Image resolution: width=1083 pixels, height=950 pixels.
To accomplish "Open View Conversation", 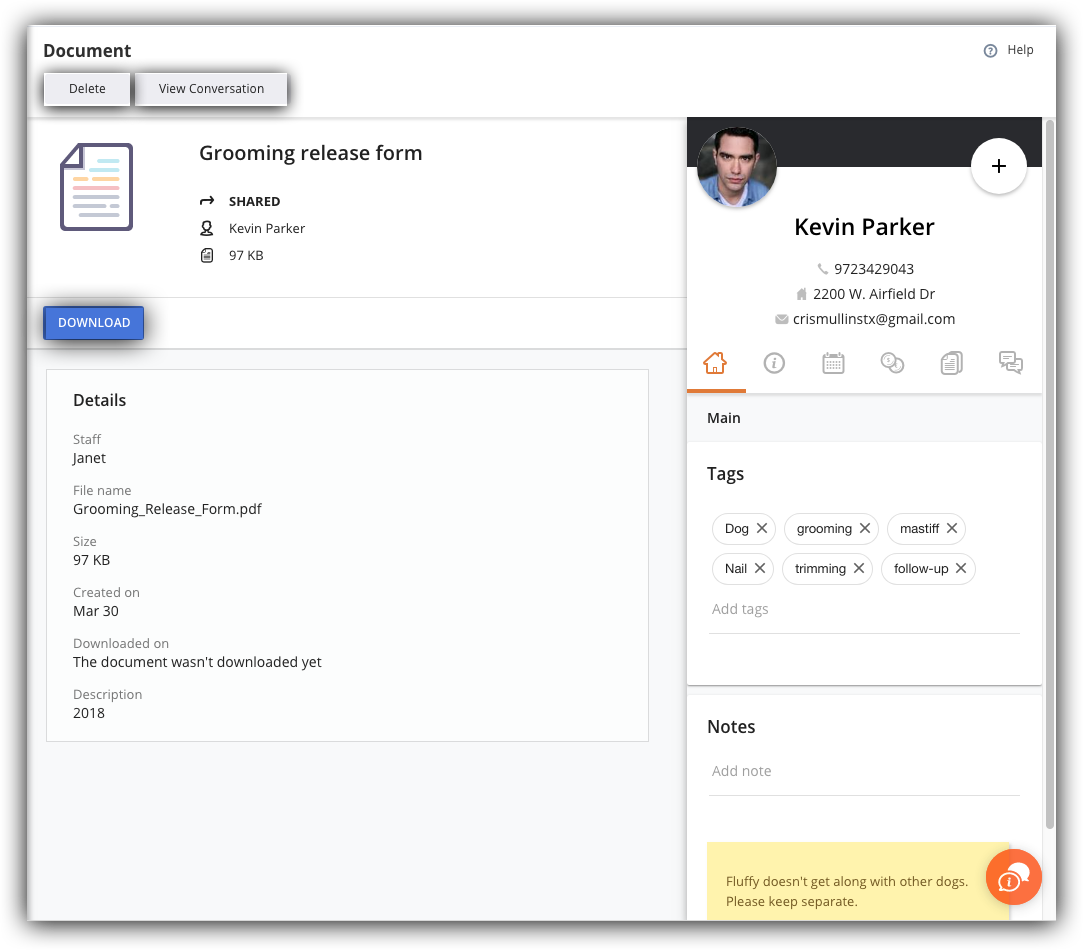I will (x=211, y=88).
